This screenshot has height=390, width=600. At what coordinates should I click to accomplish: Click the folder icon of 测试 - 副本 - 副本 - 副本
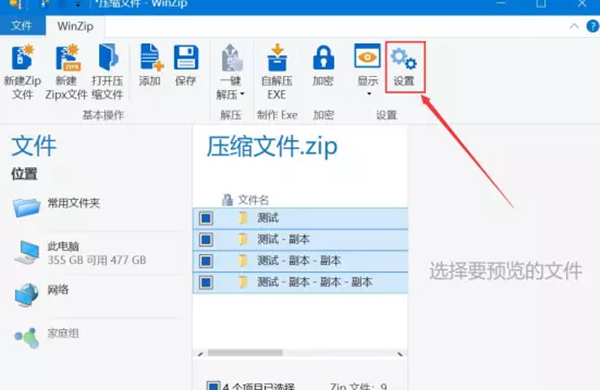[x=243, y=282]
